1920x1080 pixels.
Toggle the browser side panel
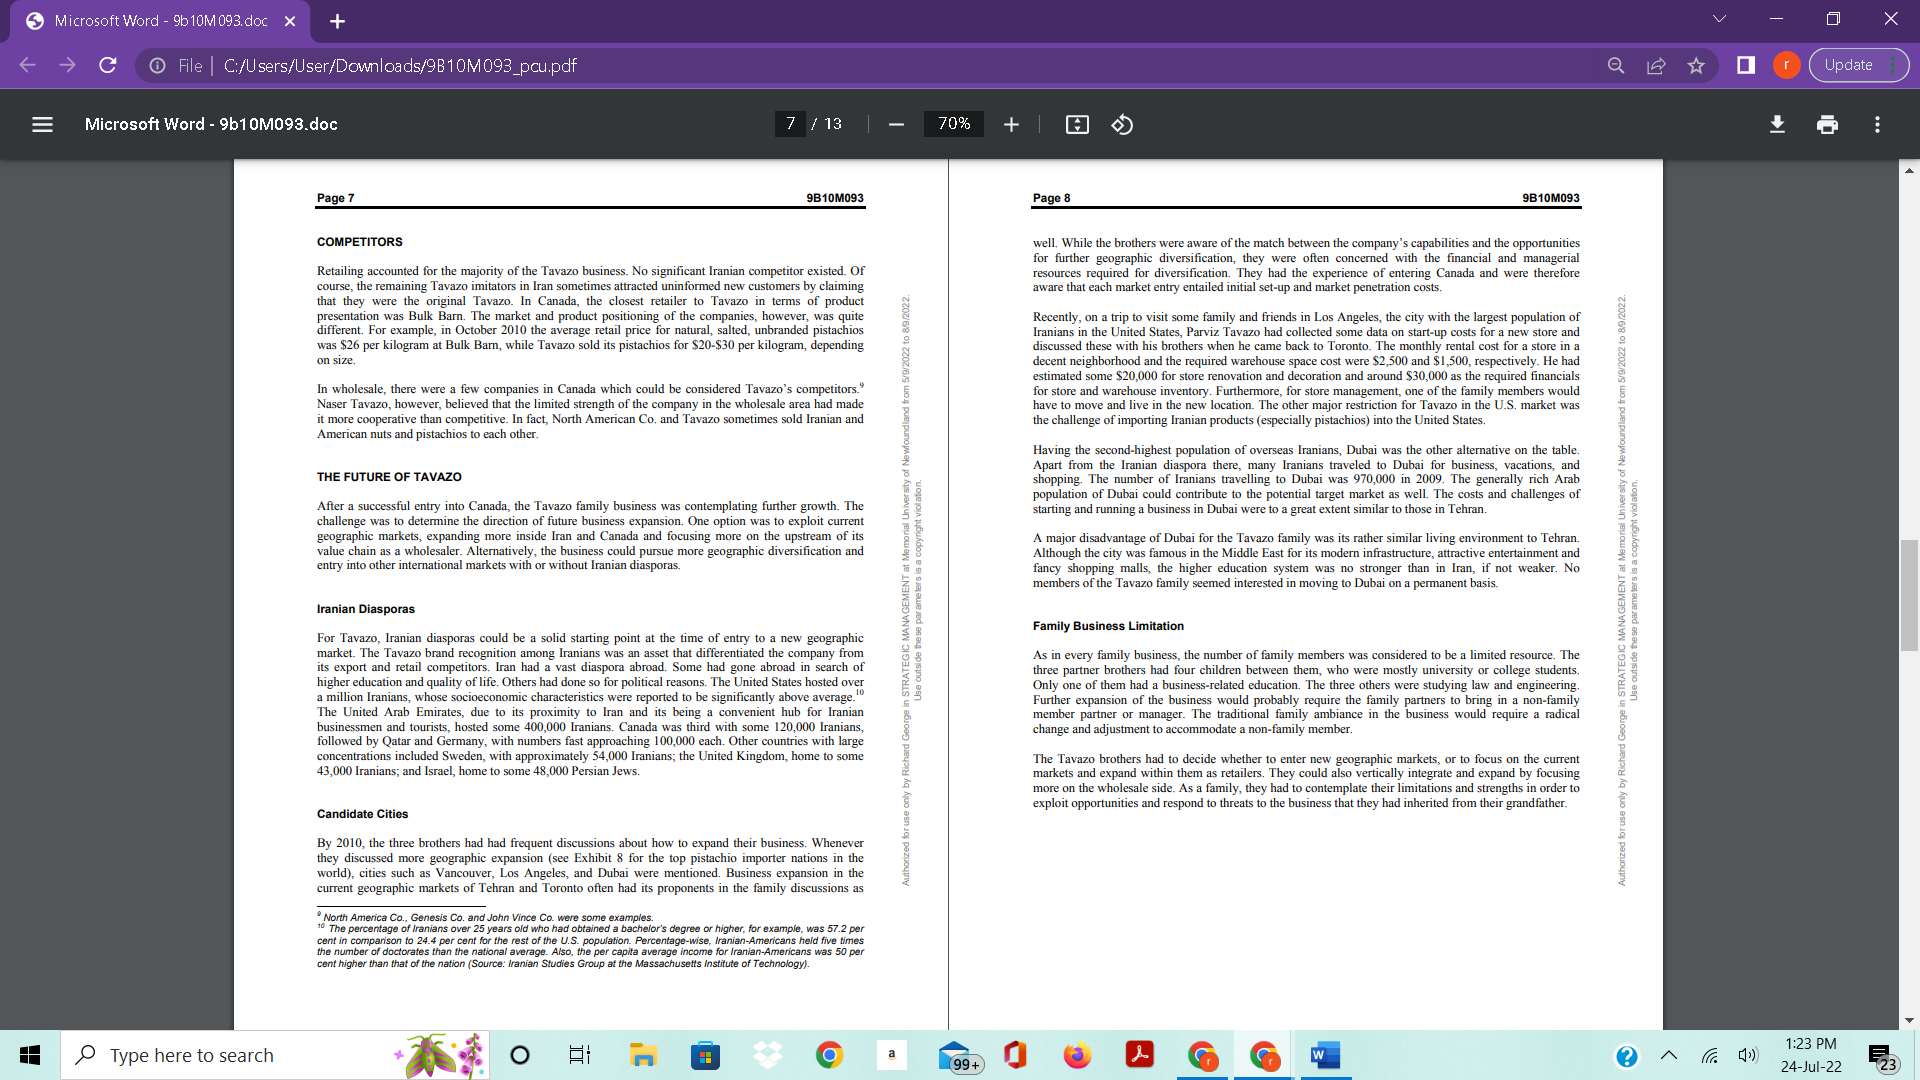1746,65
